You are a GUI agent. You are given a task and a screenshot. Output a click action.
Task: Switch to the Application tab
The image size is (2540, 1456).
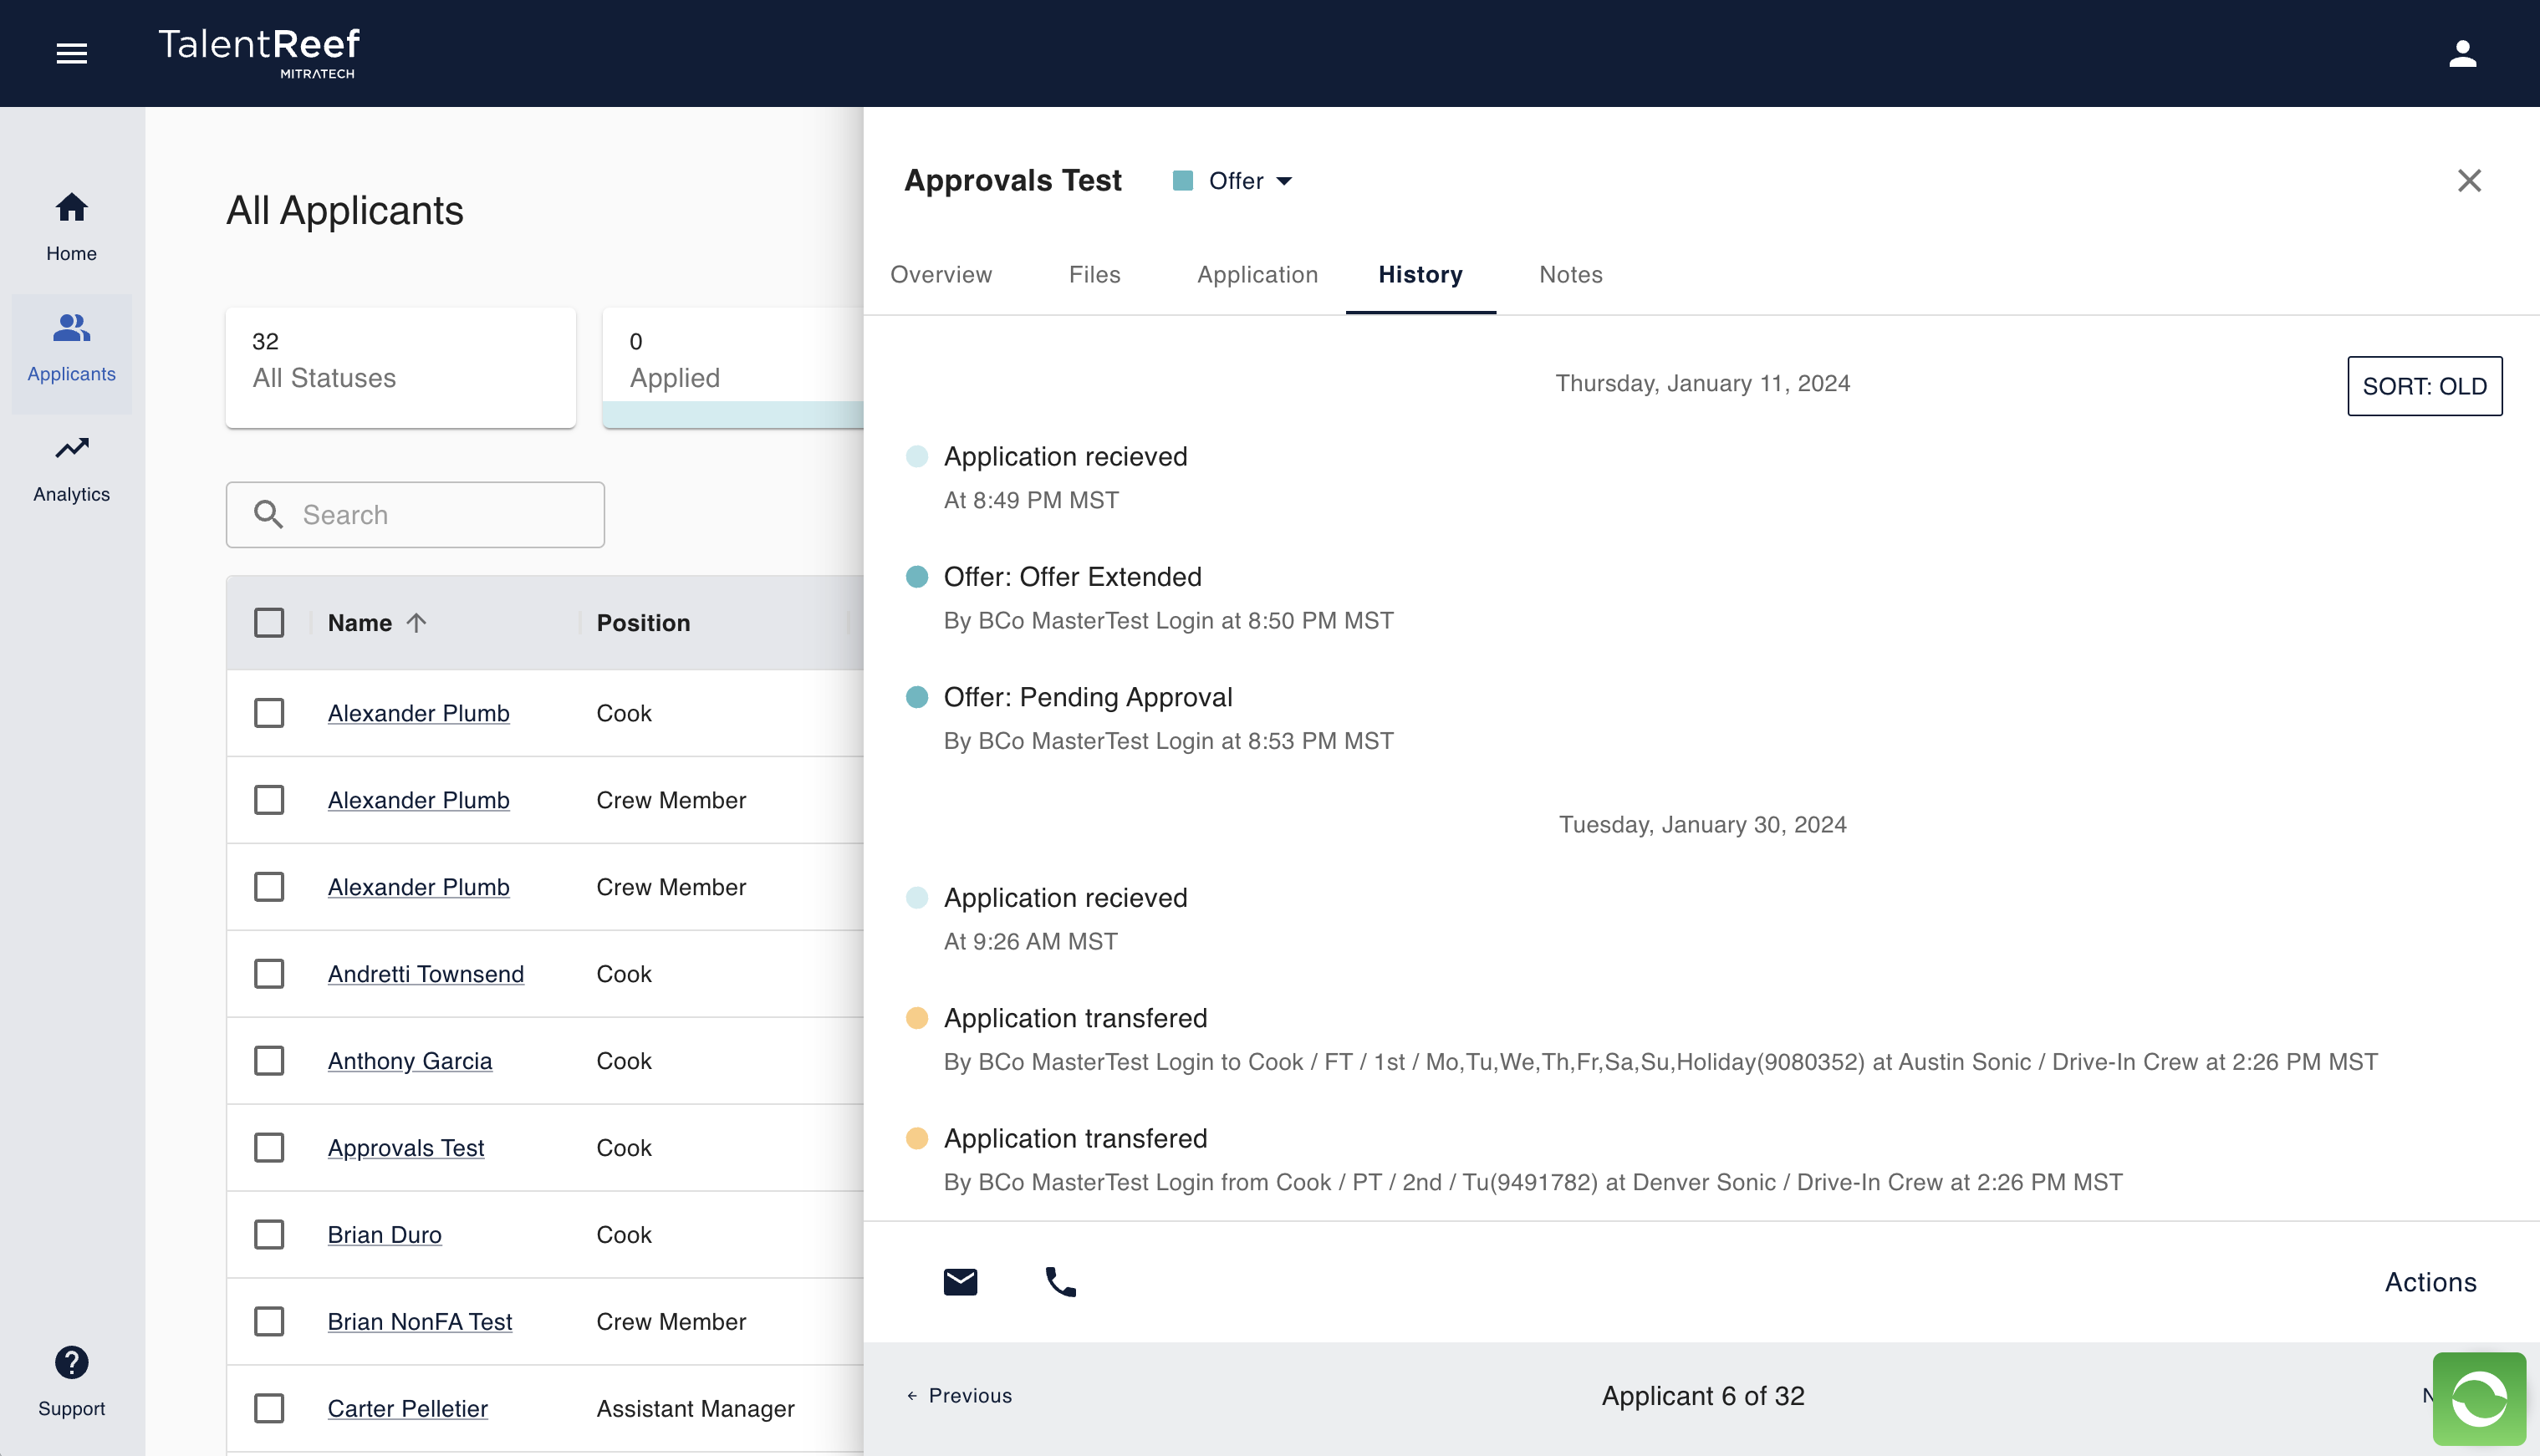(x=1257, y=275)
